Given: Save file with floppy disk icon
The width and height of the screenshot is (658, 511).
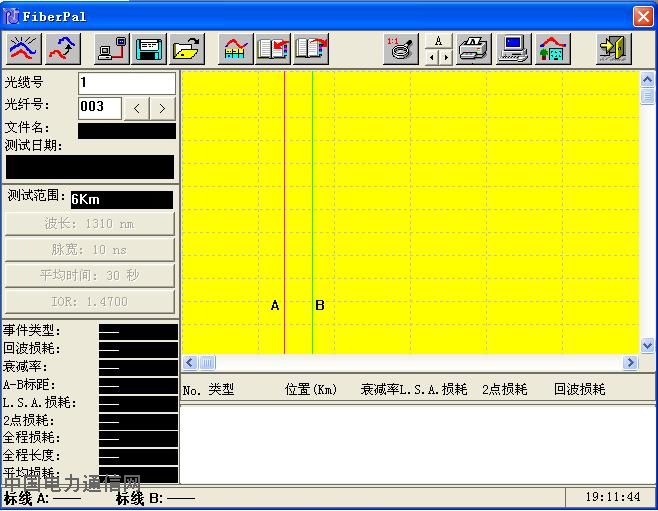Looking at the screenshot, I should click(x=149, y=48).
